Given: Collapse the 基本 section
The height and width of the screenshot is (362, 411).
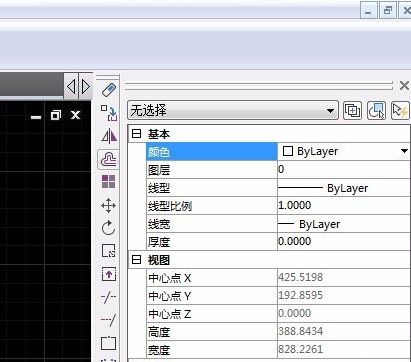Looking at the screenshot, I should click(136, 134).
